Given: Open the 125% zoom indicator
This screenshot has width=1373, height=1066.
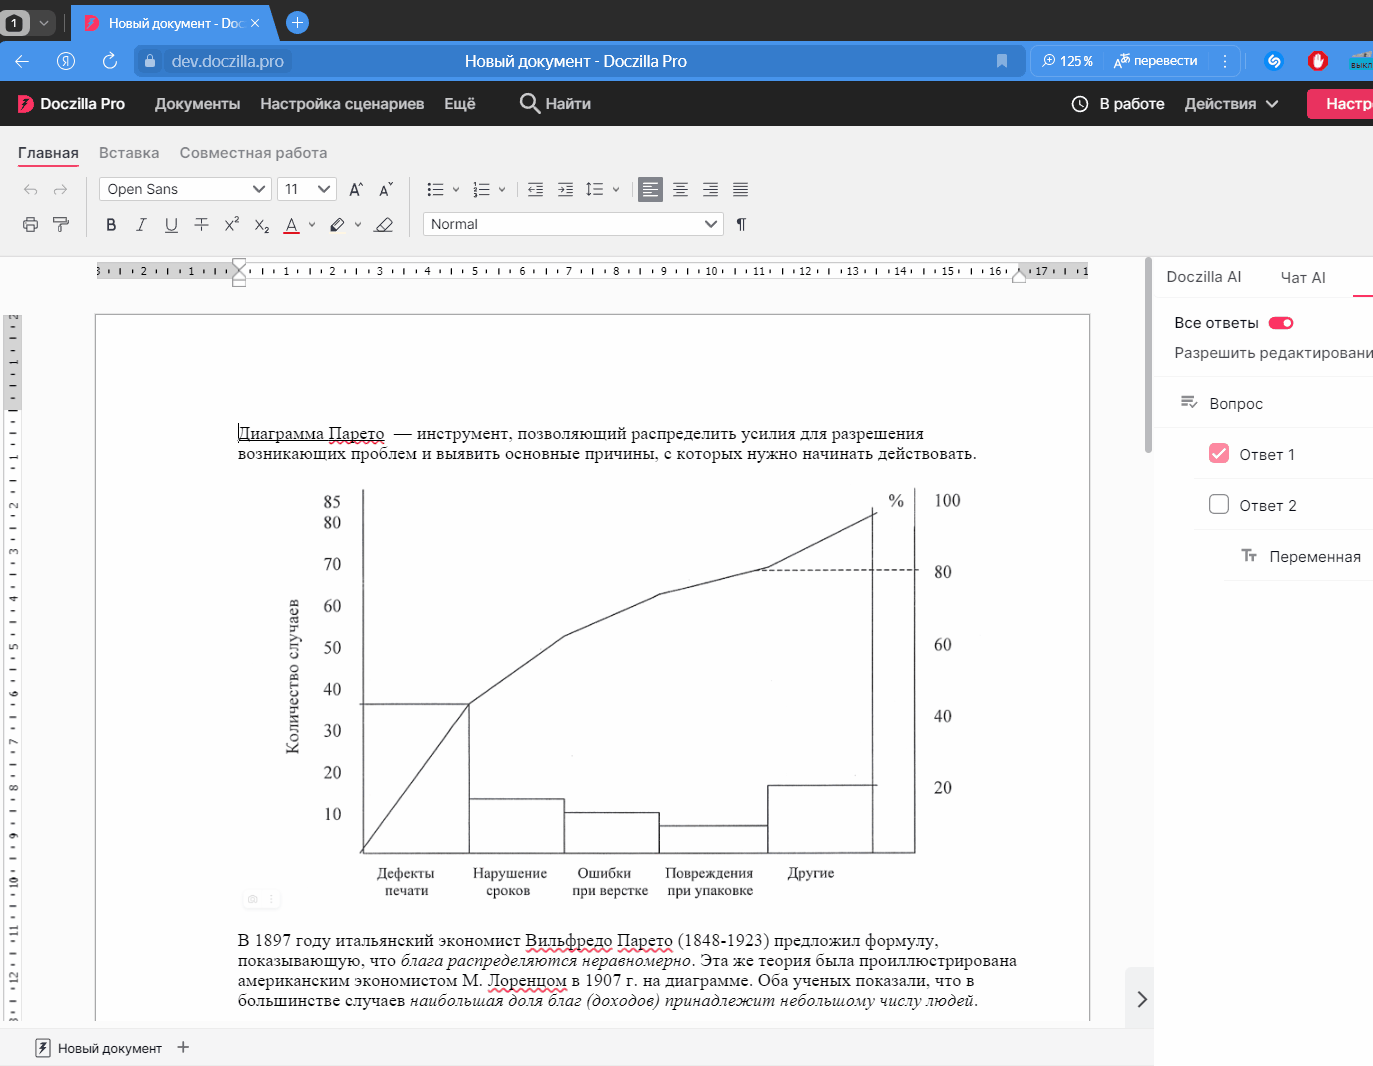Looking at the screenshot, I should [1067, 61].
